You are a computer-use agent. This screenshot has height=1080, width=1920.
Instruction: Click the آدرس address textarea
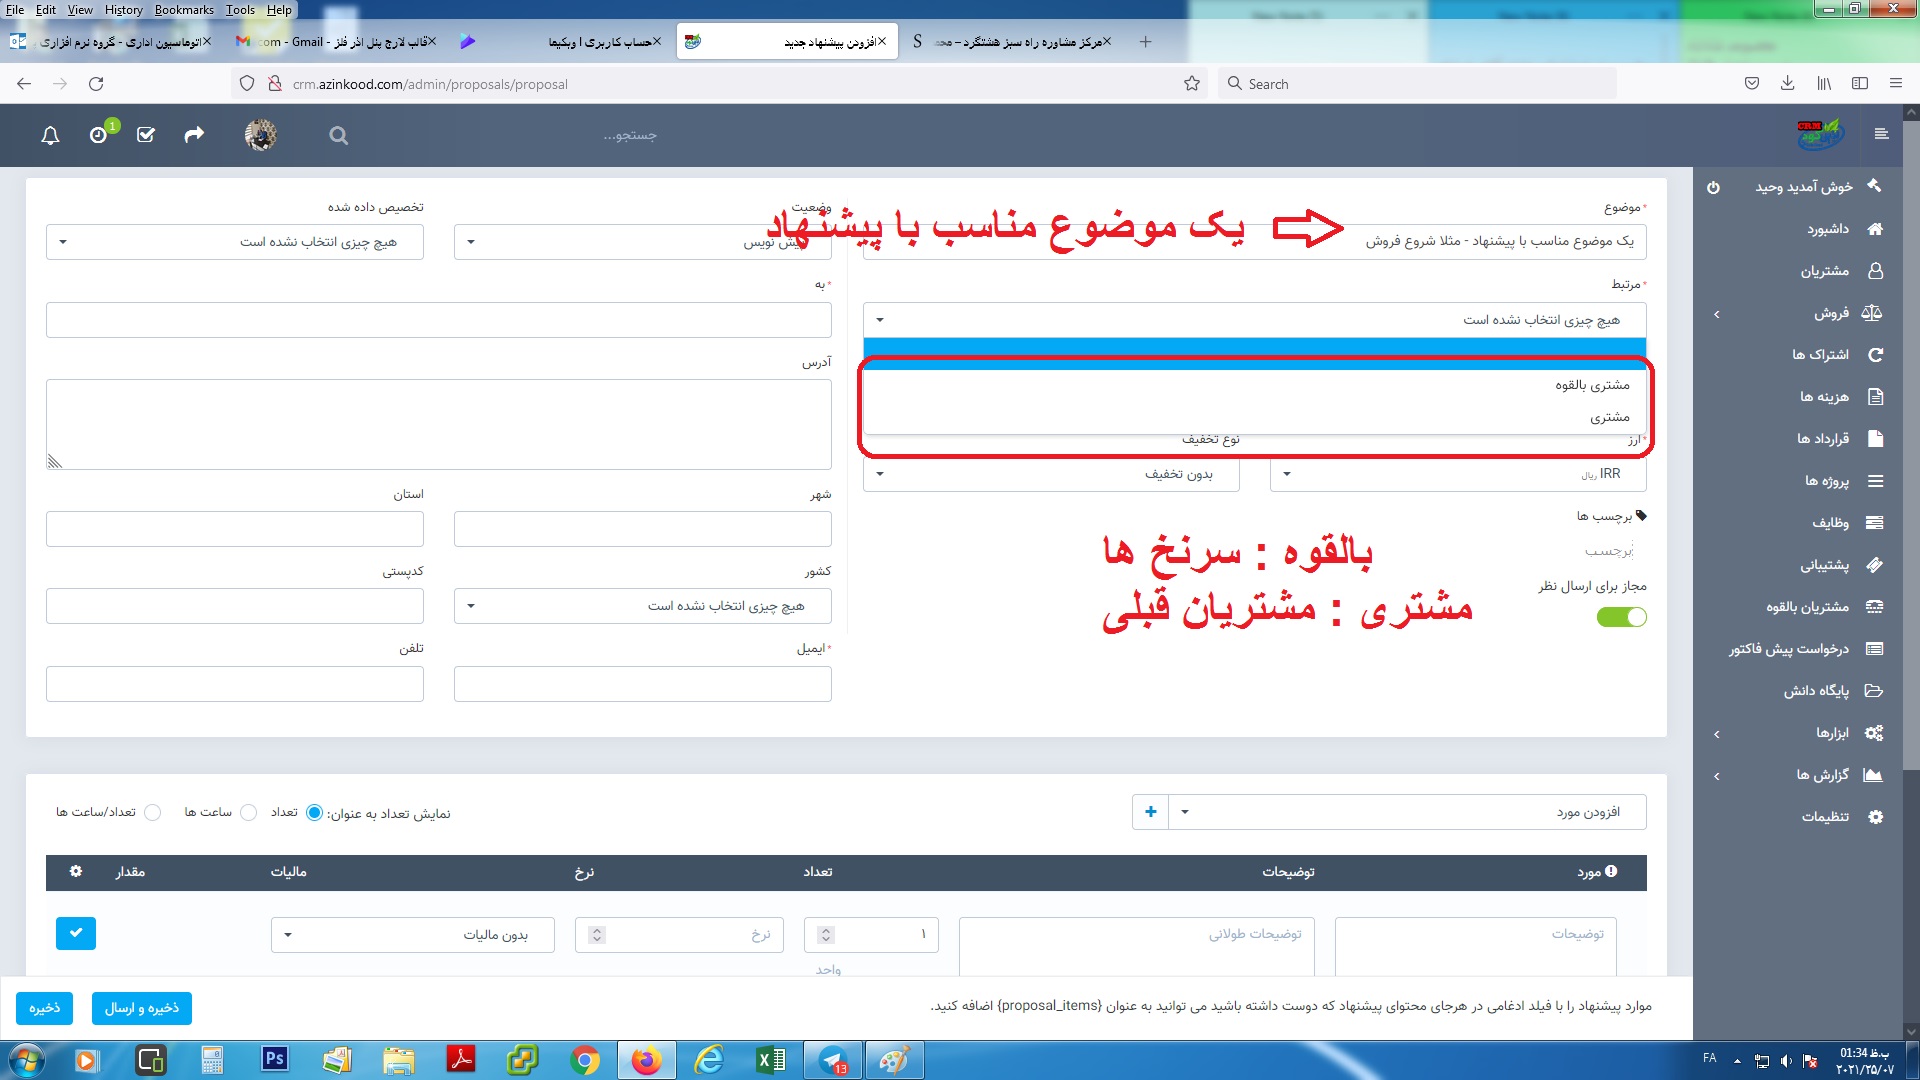(438, 424)
